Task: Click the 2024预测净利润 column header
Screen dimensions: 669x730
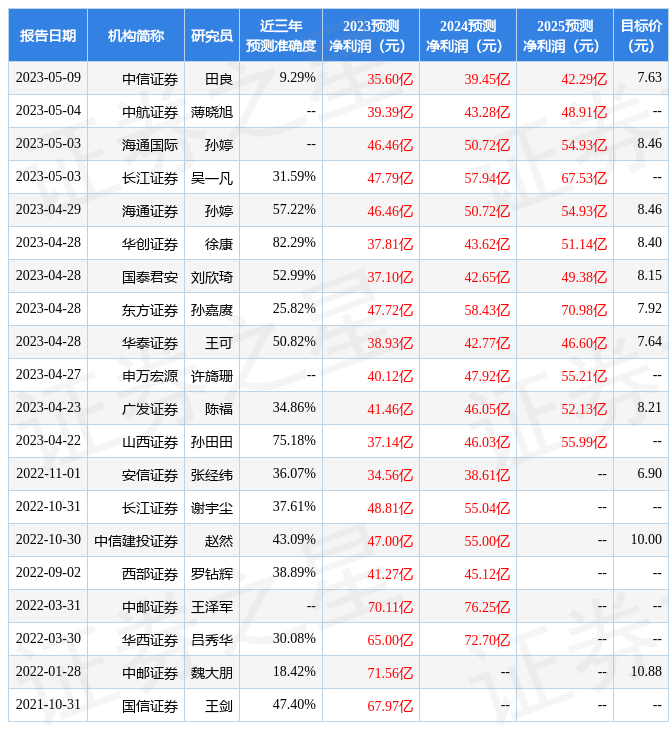Action: click(468, 35)
